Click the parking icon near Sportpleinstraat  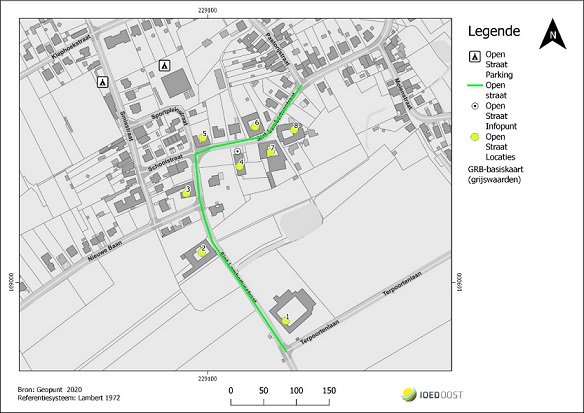165,66
